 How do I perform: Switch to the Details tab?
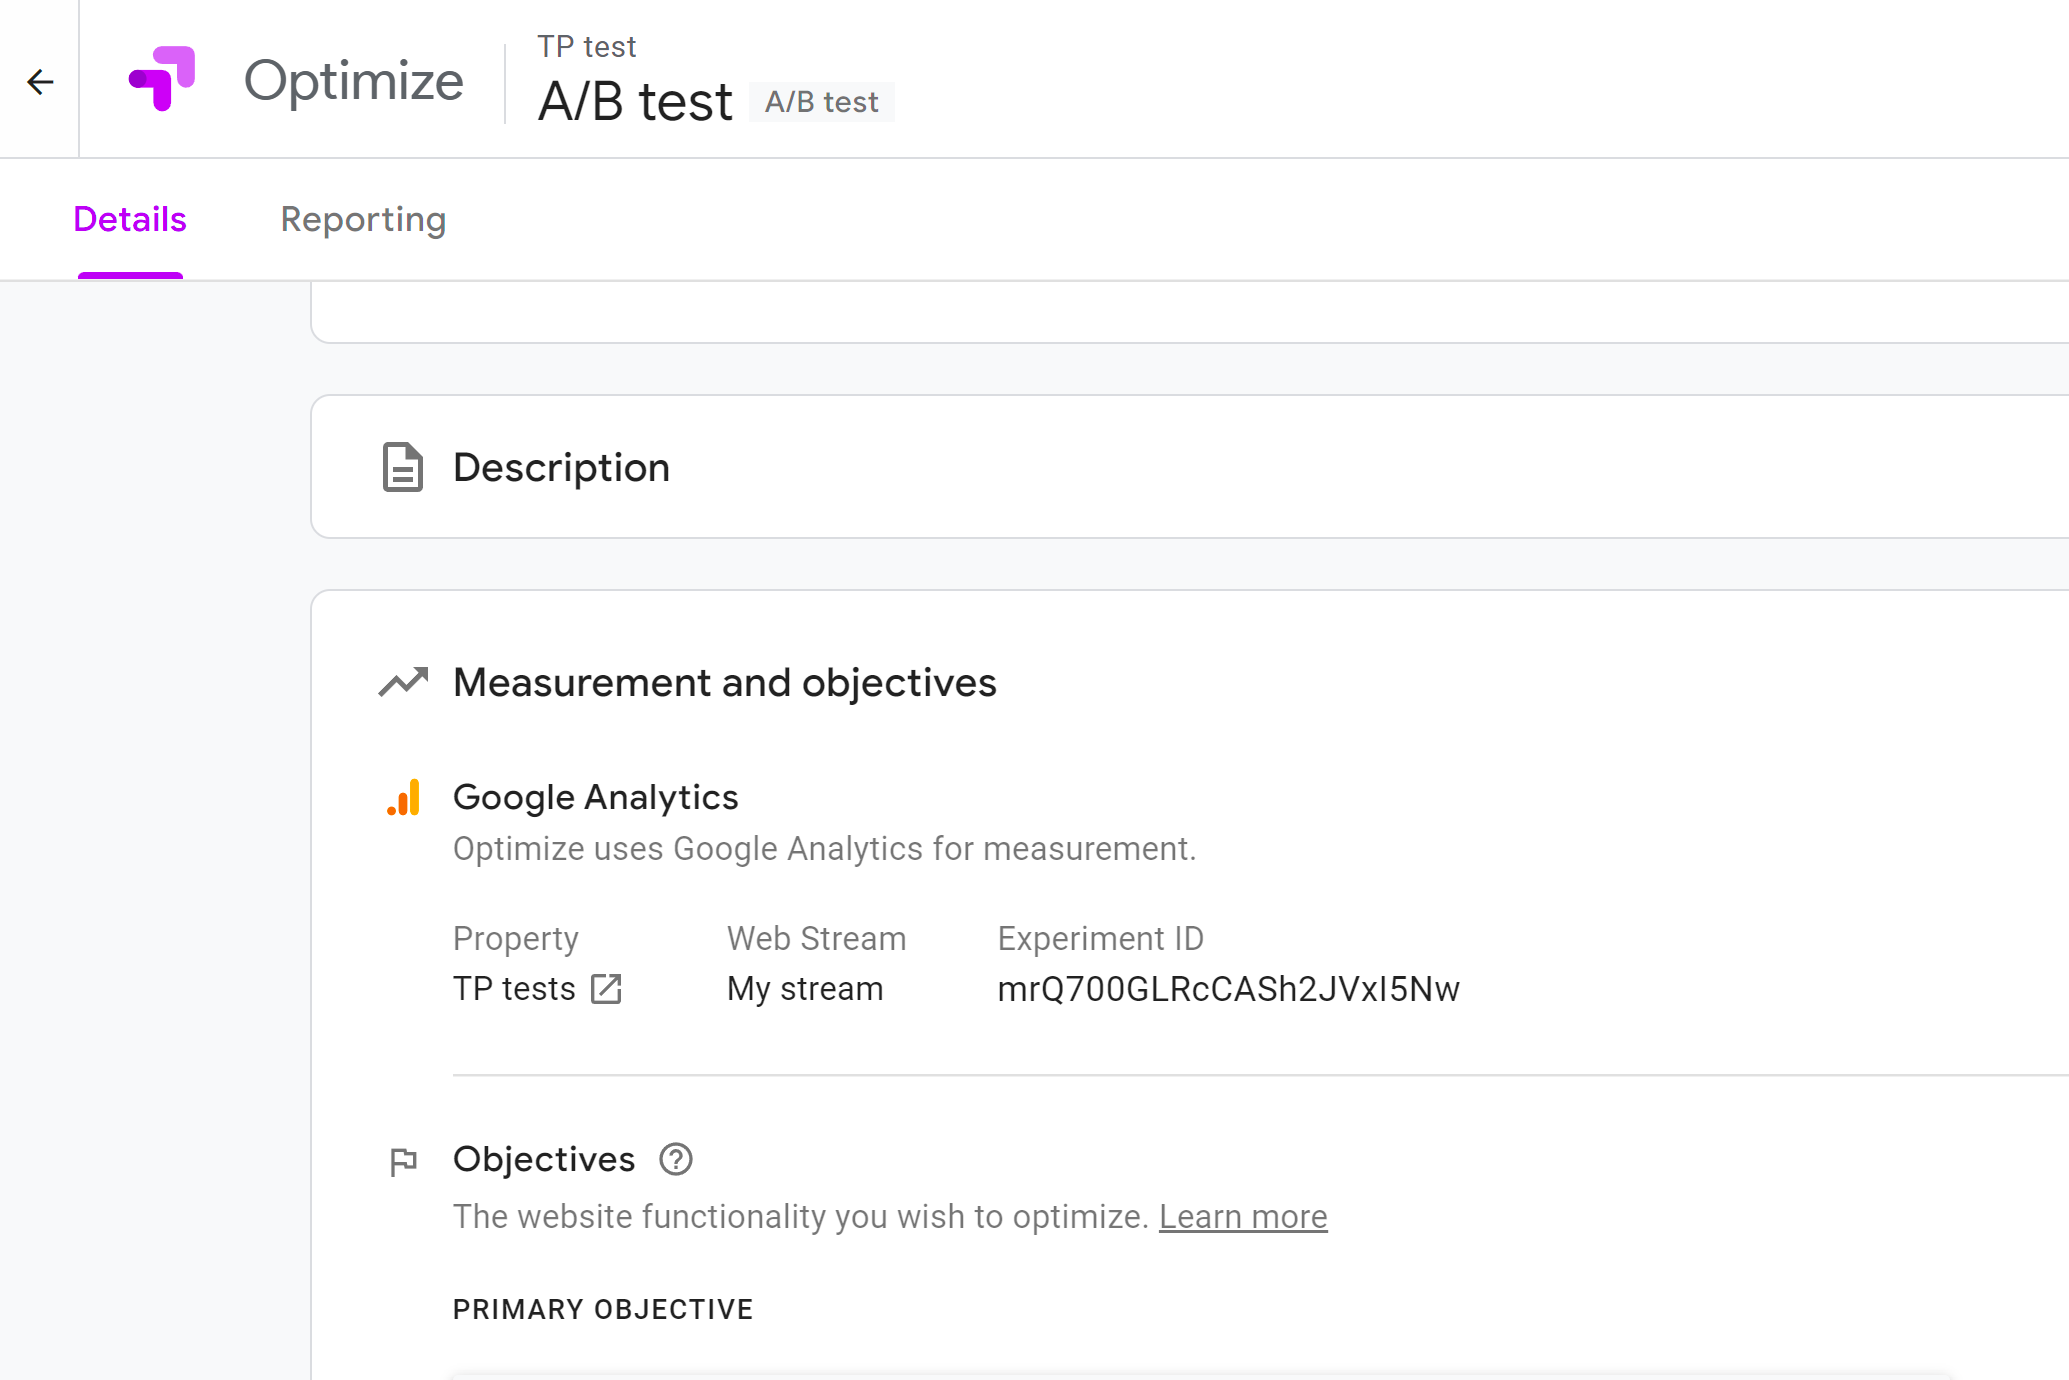[x=130, y=219]
